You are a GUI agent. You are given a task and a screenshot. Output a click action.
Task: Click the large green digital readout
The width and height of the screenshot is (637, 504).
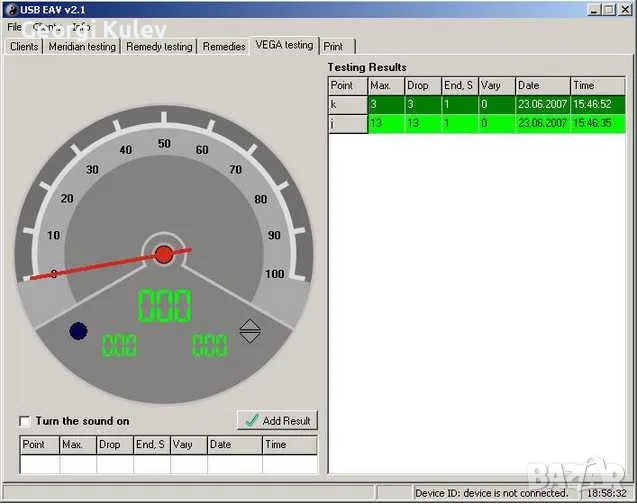164,306
